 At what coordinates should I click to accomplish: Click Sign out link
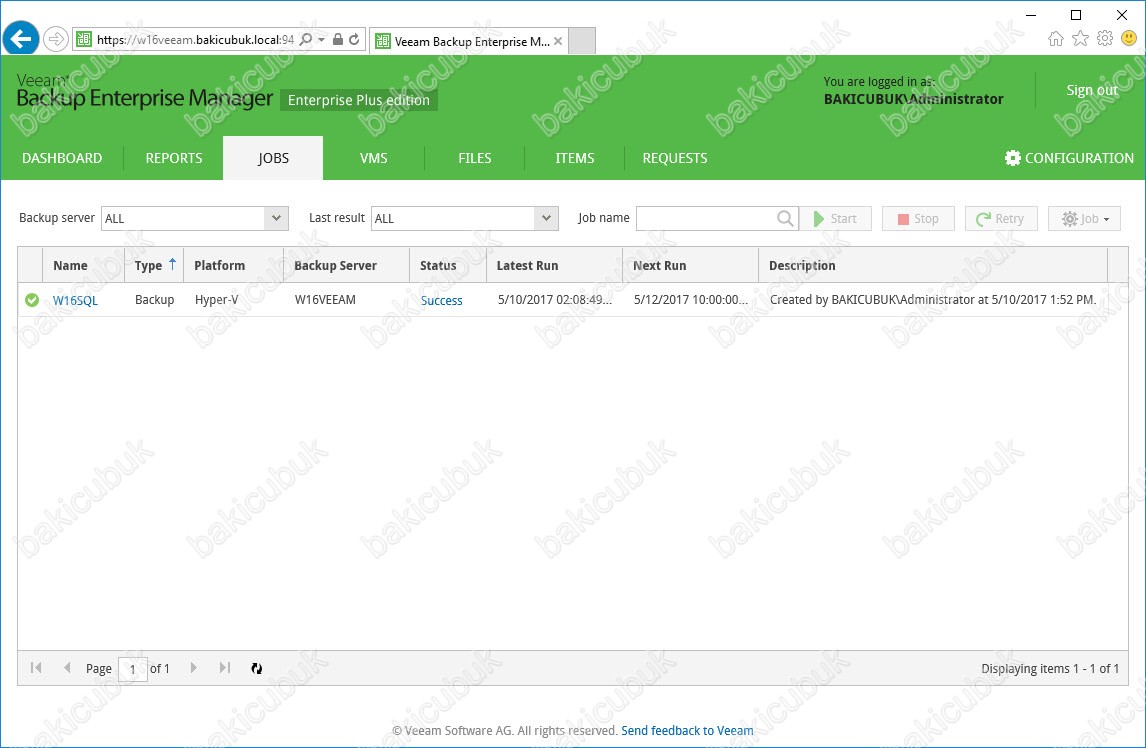point(1092,90)
